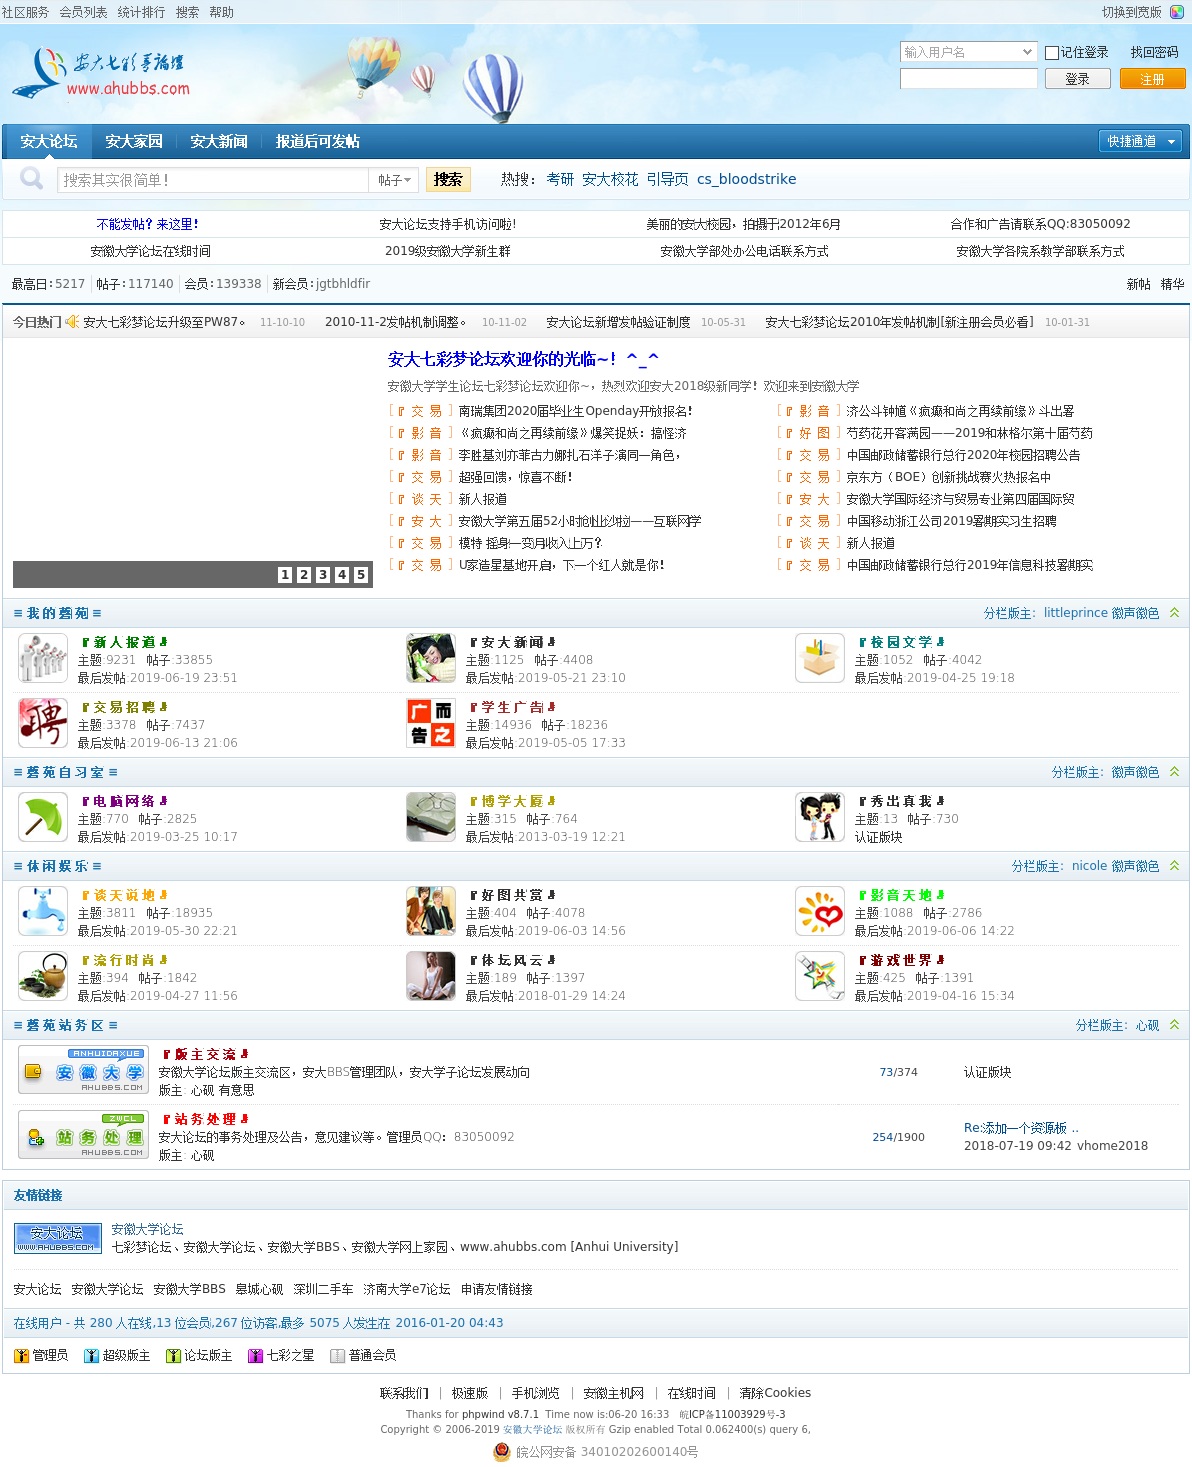Collapse the 我的蠡苑 section

coord(1174,613)
